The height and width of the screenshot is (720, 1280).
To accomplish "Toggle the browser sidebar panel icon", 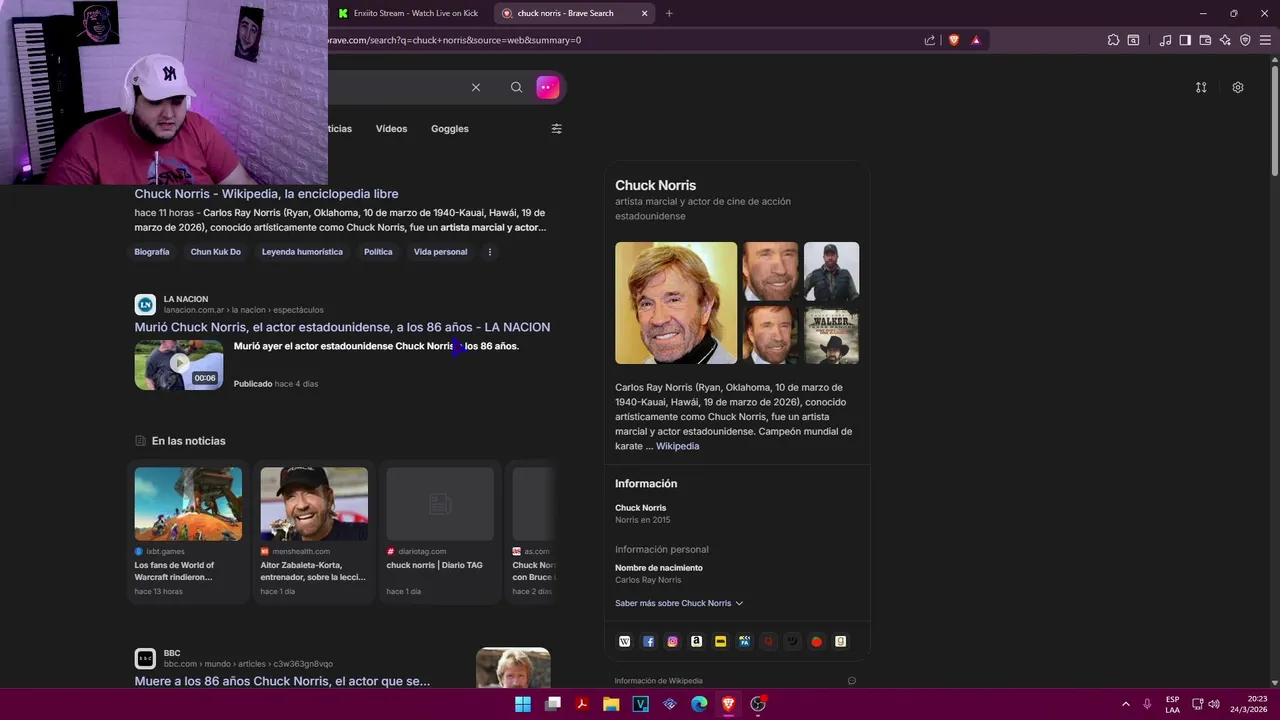I will 1185,40.
